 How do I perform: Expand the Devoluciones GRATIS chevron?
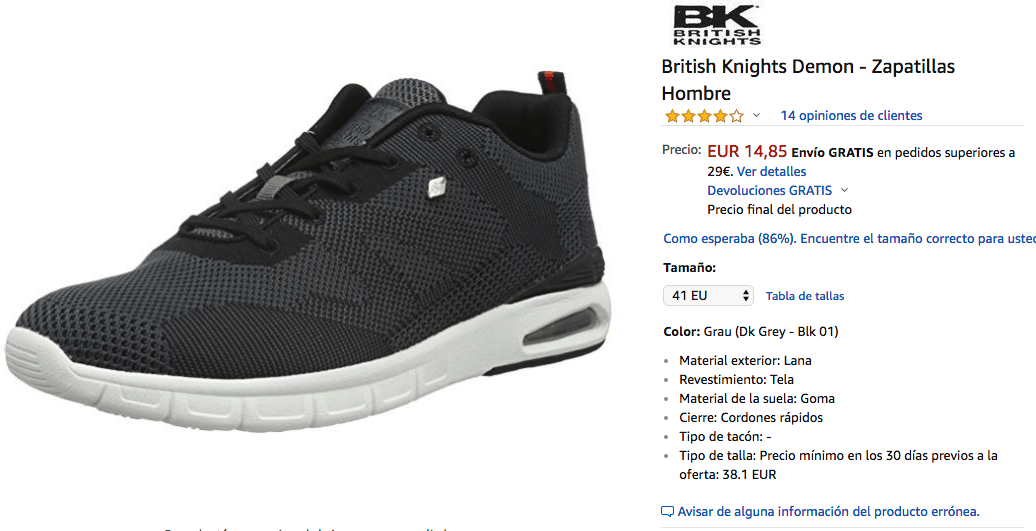point(844,190)
